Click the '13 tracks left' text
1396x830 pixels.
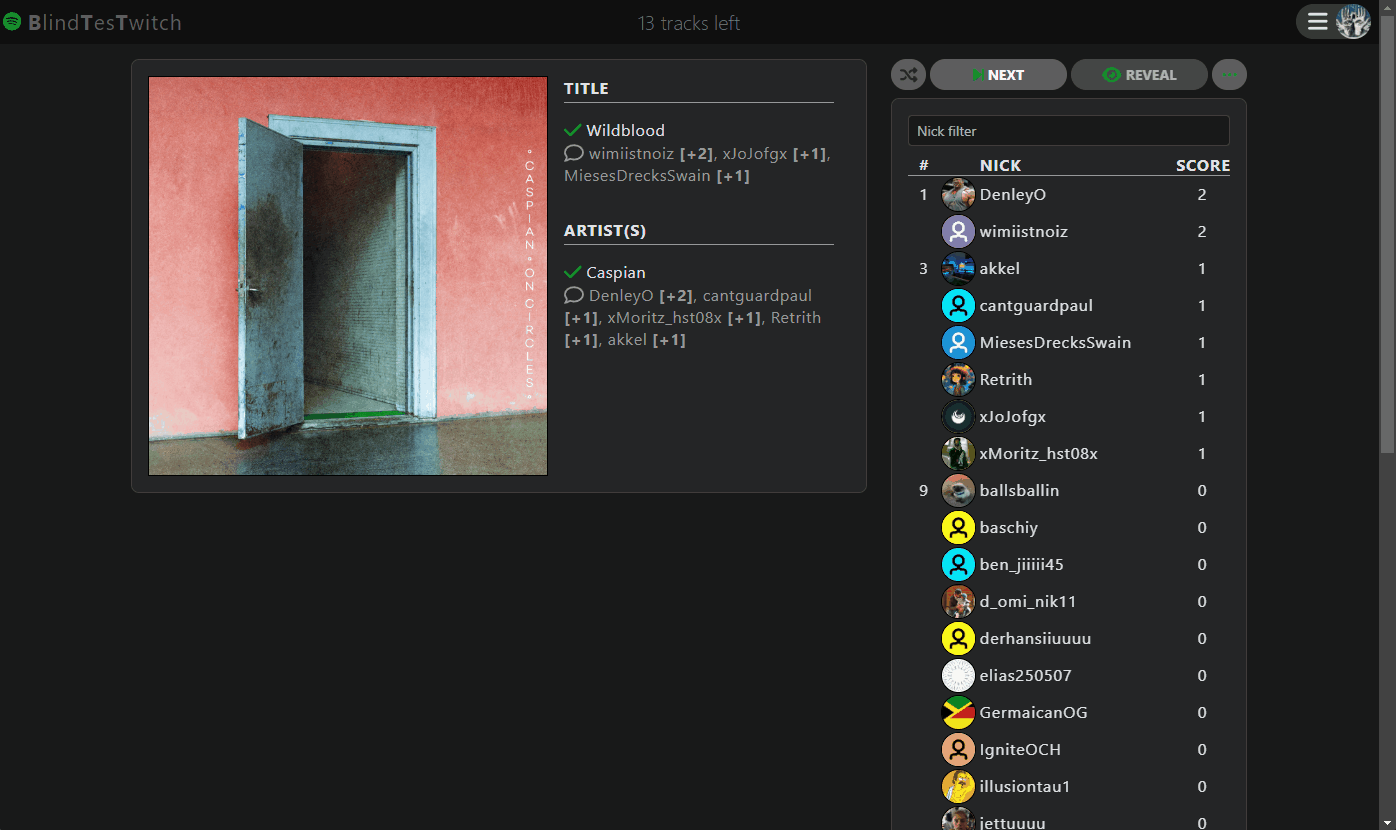tap(689, 23)
